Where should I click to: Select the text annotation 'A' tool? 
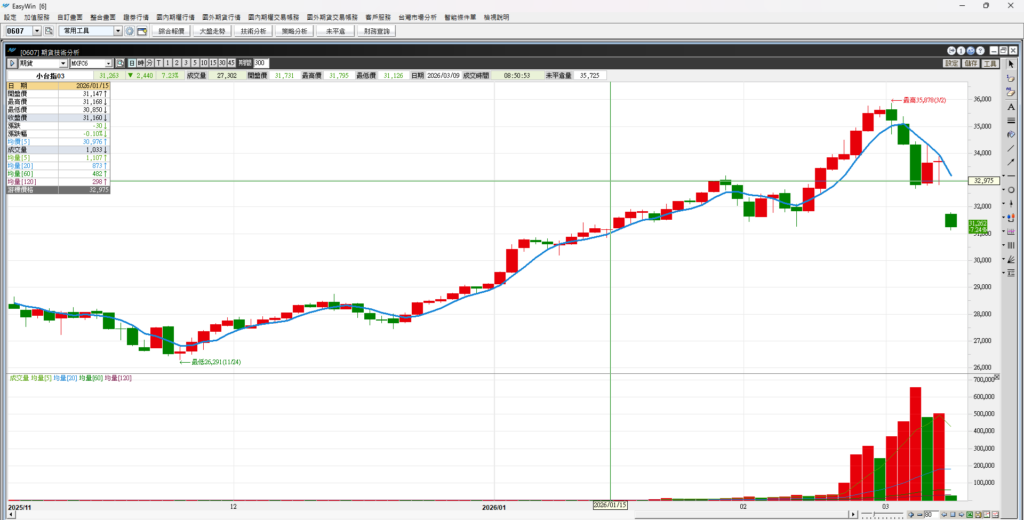coord(1011,105)
